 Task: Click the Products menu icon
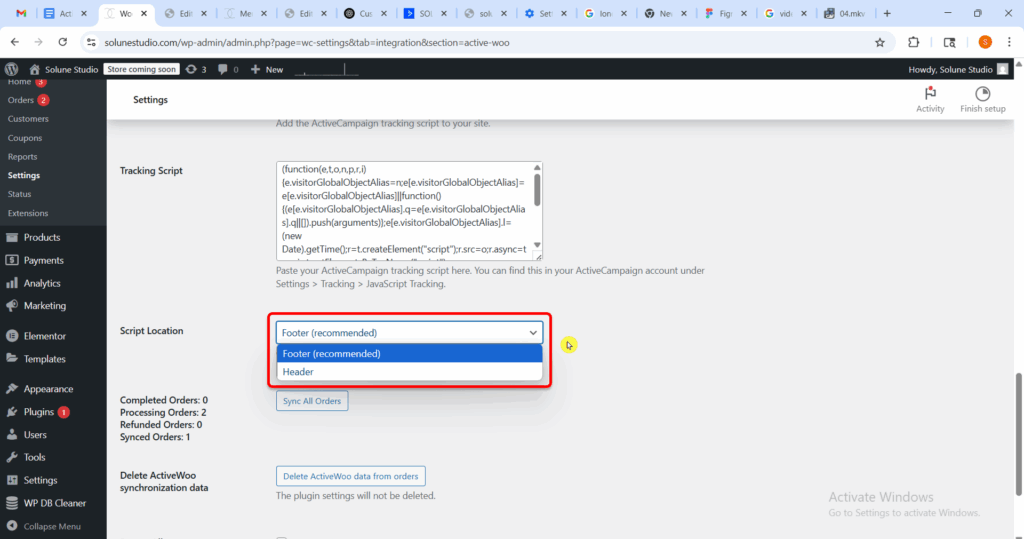12,237
